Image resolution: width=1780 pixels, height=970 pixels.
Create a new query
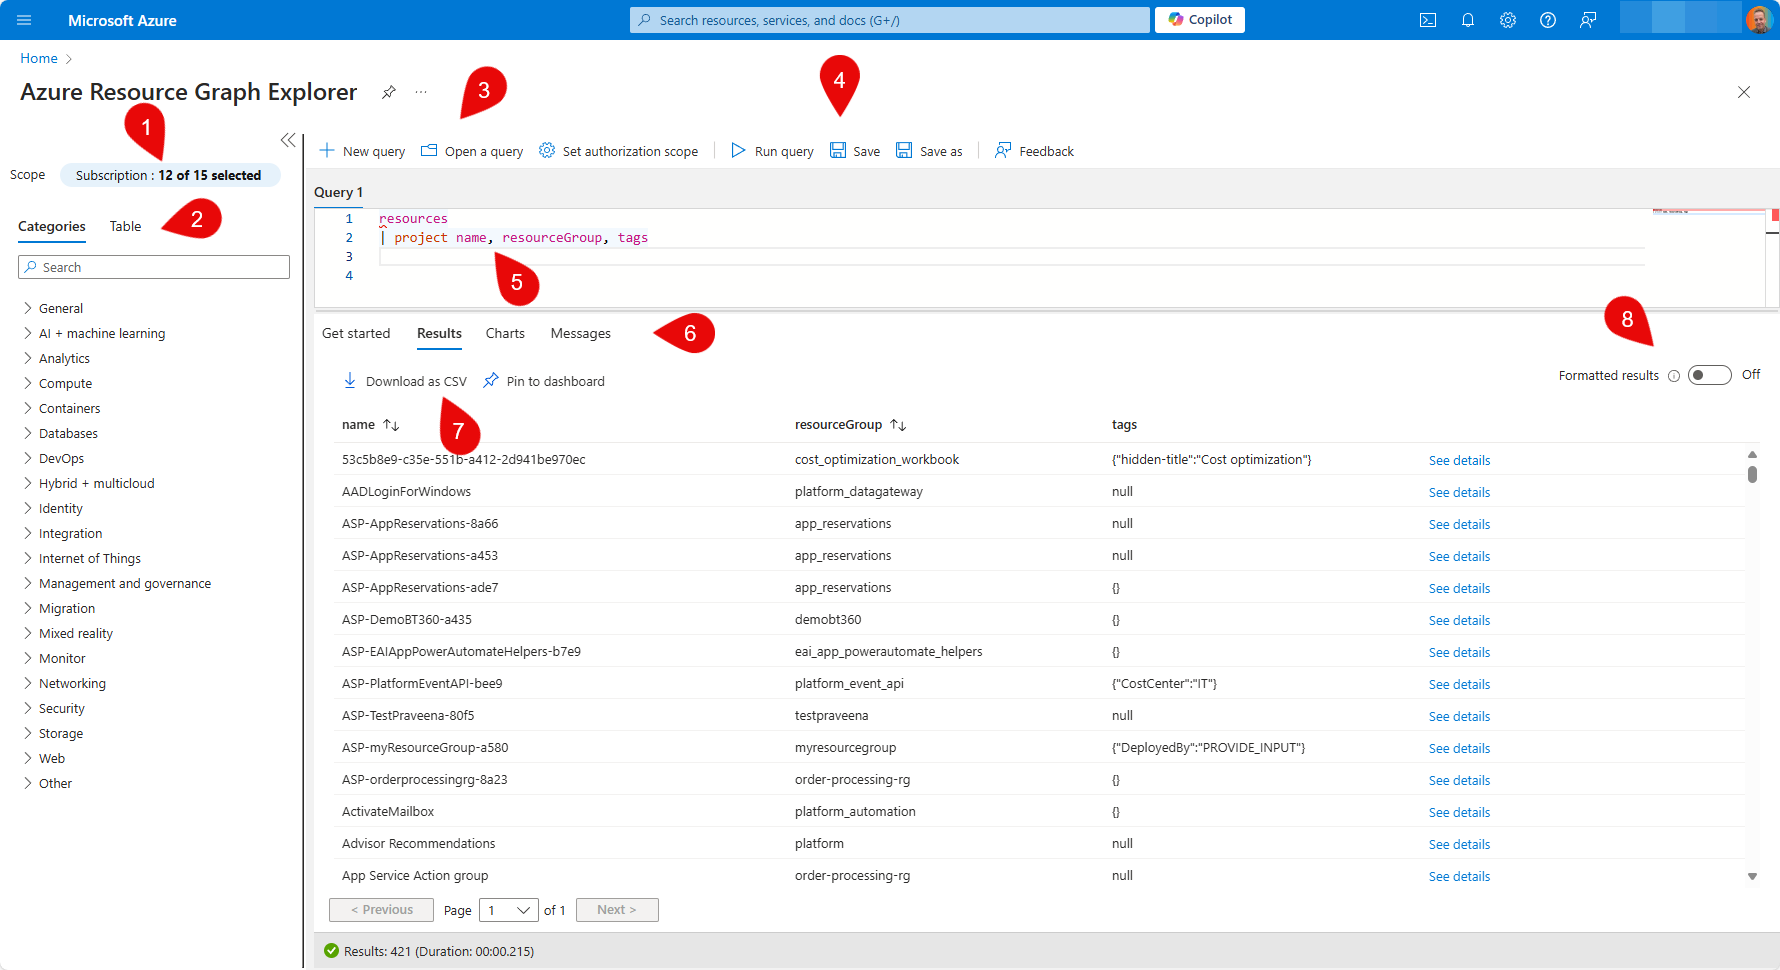coord(361,150)
